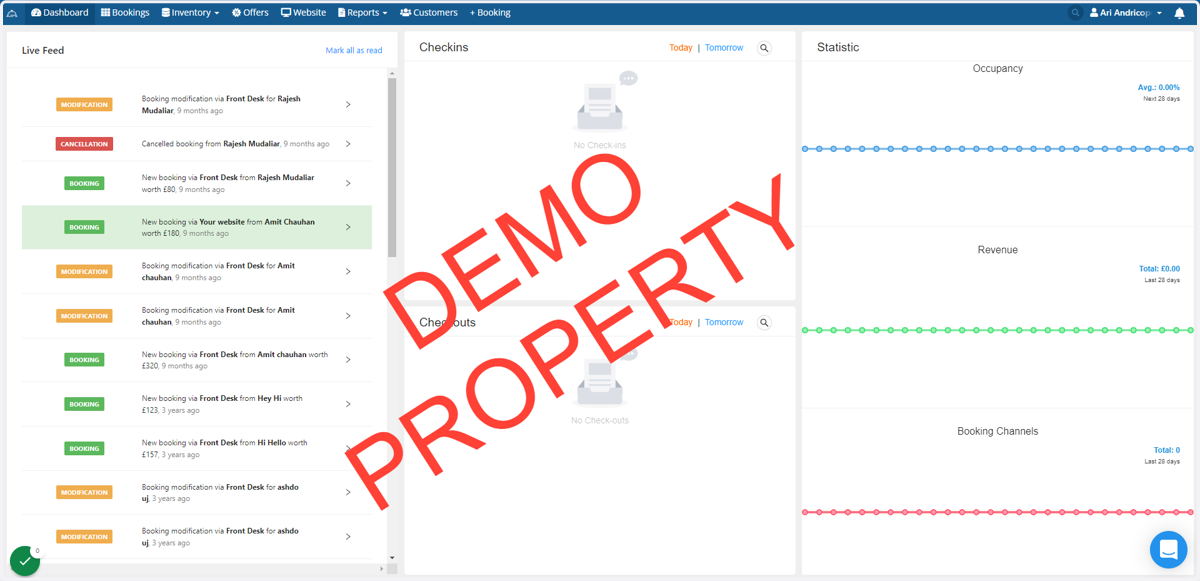Click the Checkouts search magnifier icon
The width and height of the screenshot is (1200, 581).
764,322
